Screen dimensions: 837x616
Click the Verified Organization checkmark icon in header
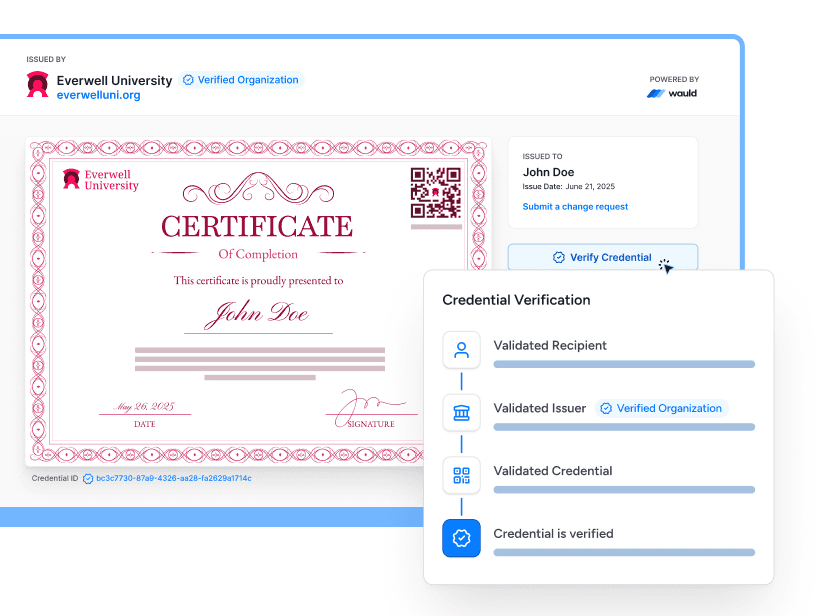coord(187,80)
